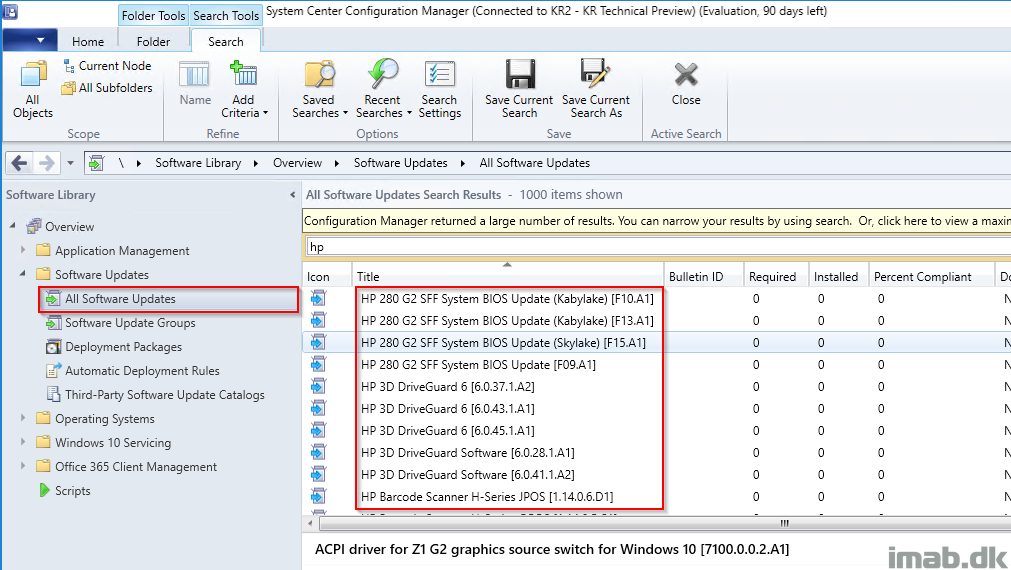1011x570 pixels.
Task: Click scrollbar left arrow in results
Action: 311,523
